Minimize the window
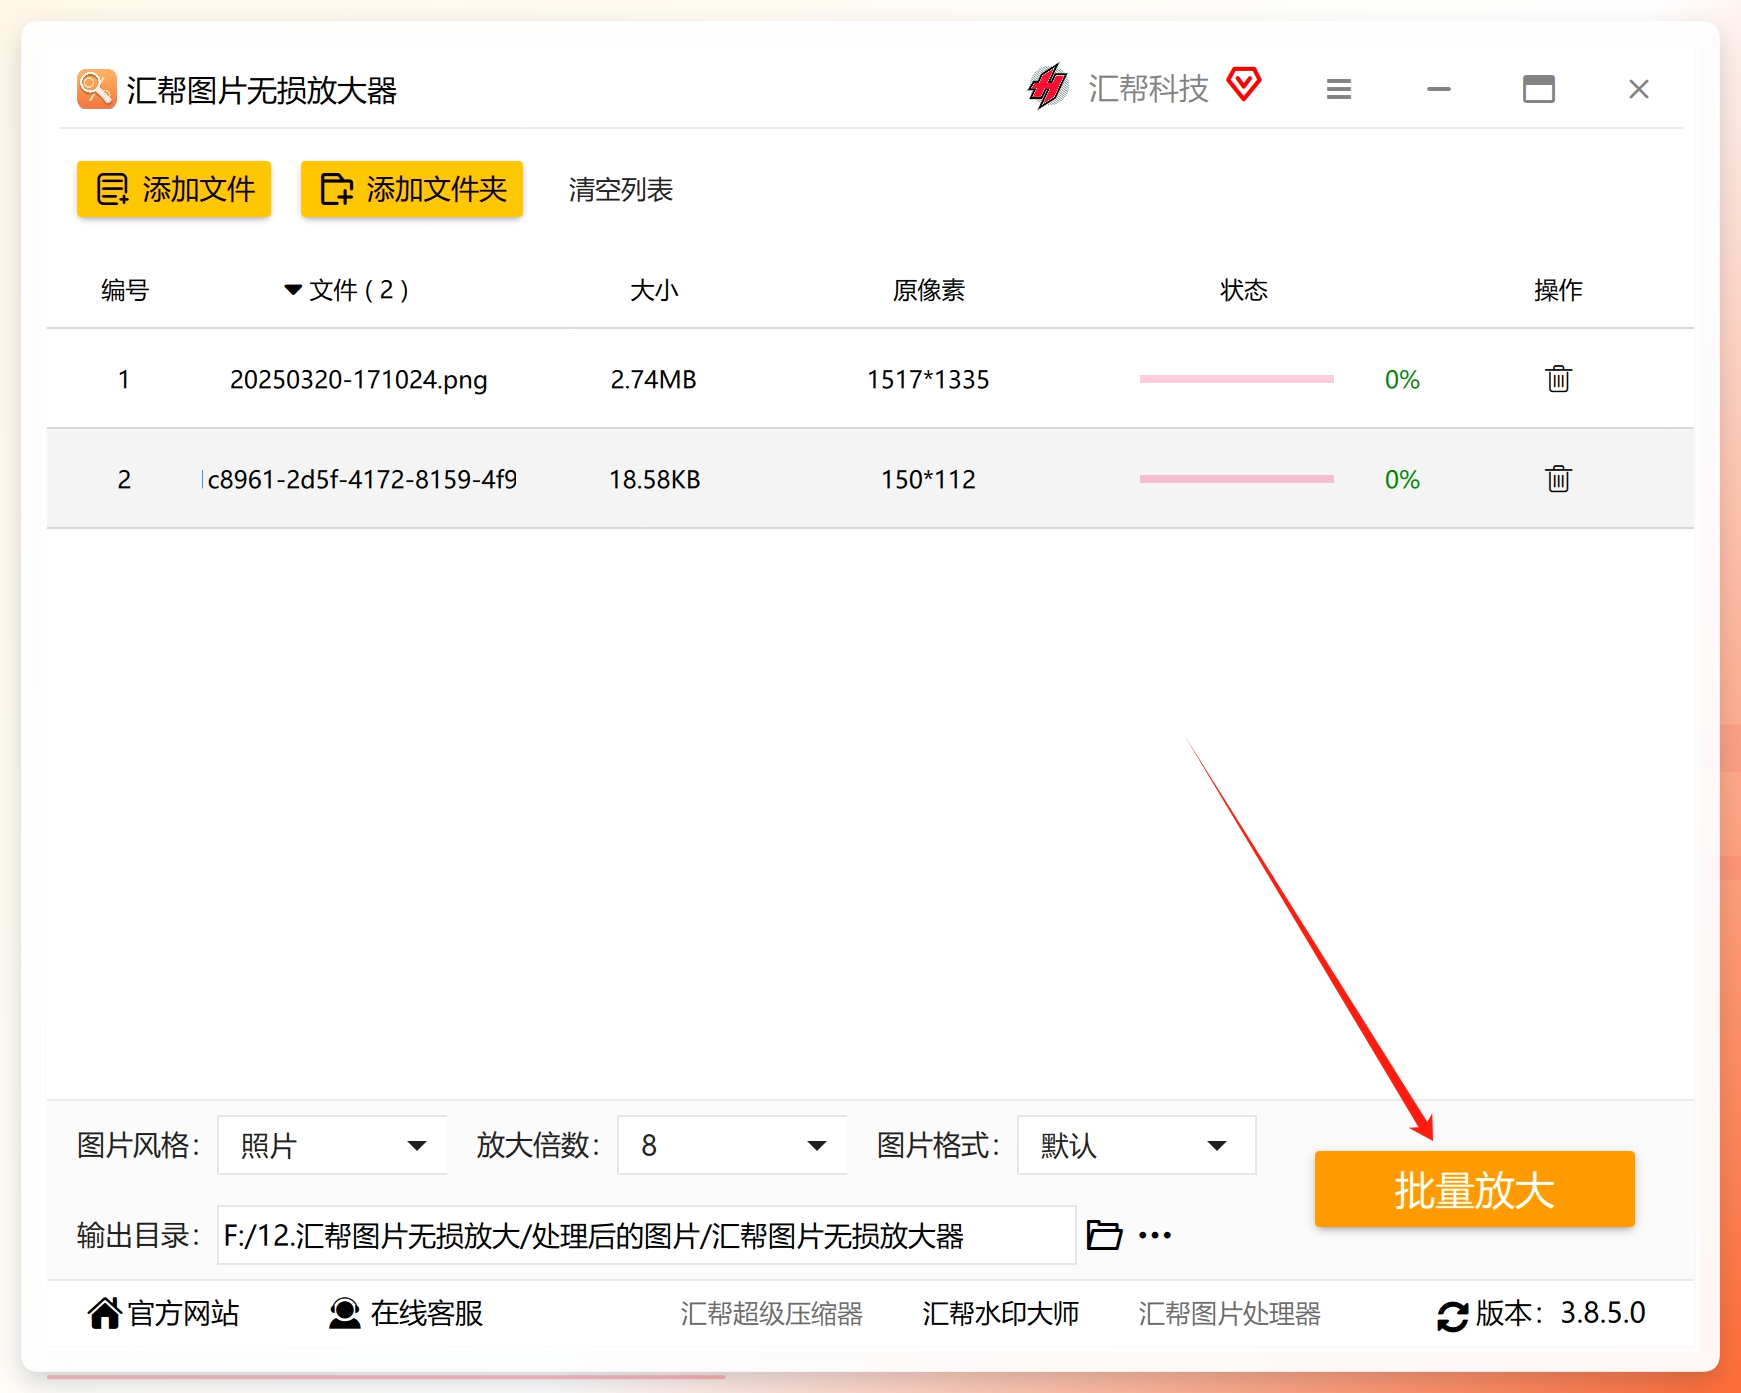 (1439, 90)
